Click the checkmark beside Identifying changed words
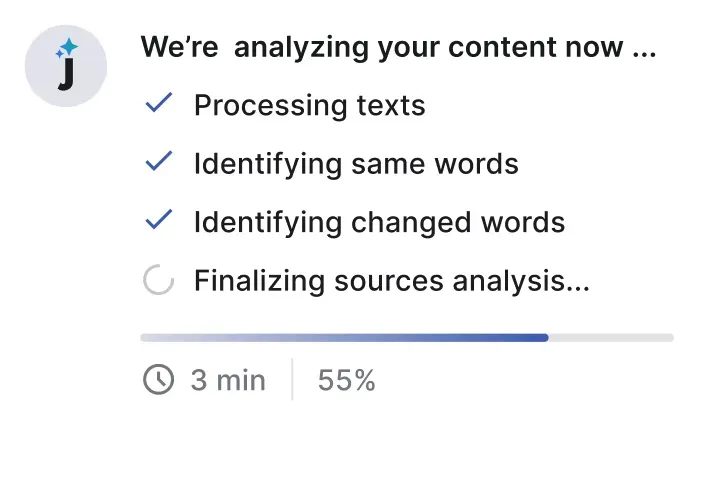The height and width of the screenshot is (488, 716). click(x=159, y=219)
